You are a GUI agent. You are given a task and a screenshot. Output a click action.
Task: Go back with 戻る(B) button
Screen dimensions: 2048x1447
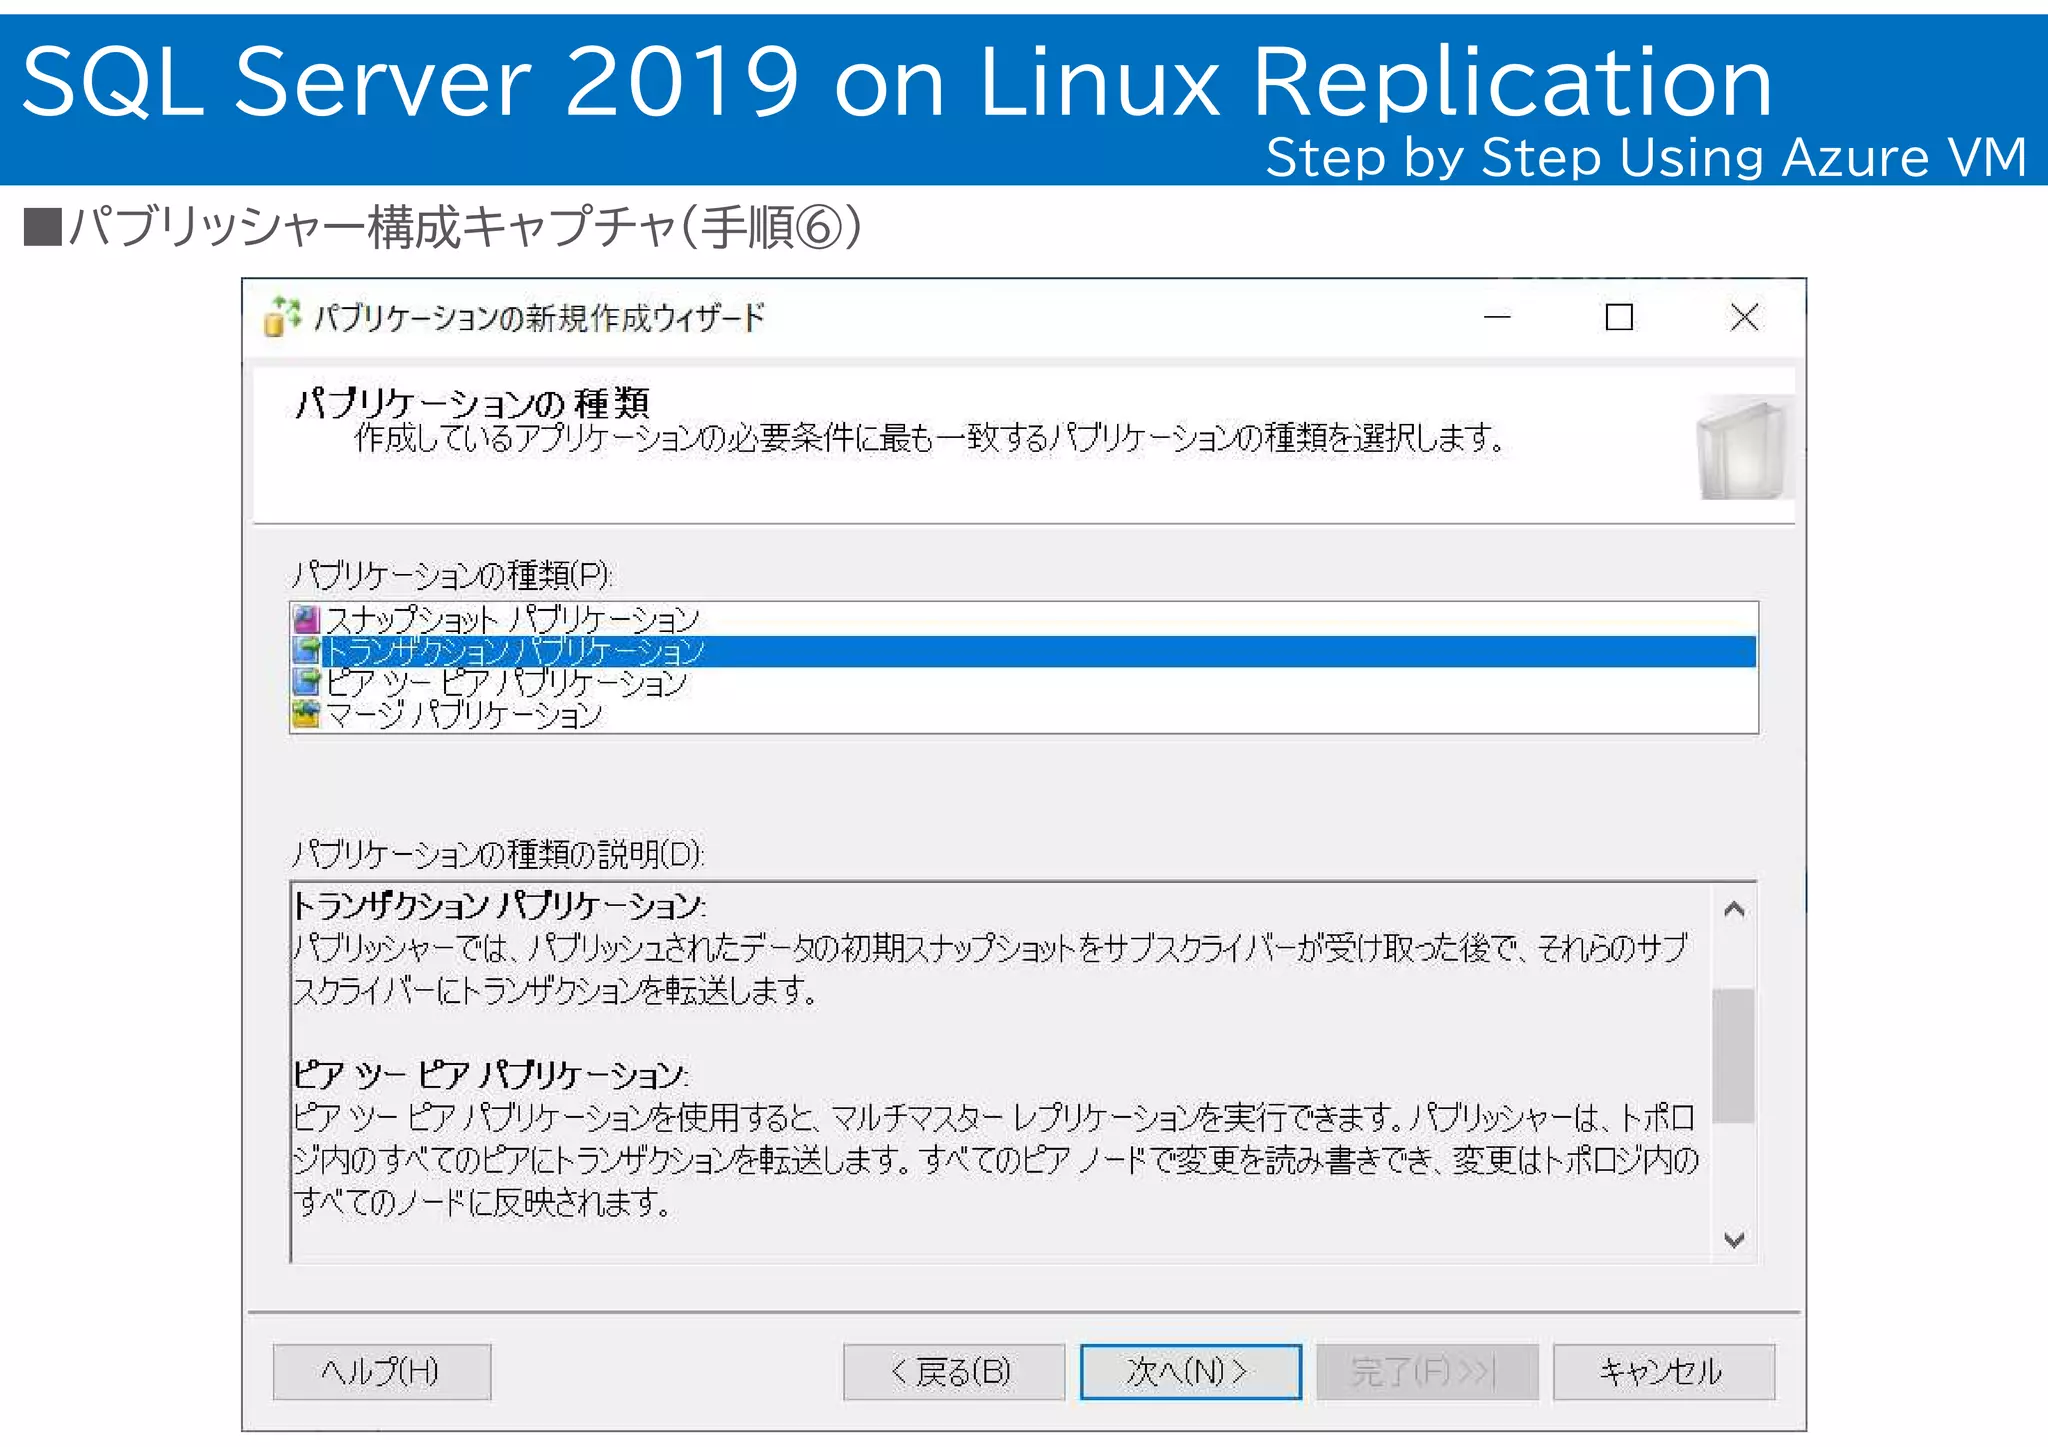[x=954, y=1371]
